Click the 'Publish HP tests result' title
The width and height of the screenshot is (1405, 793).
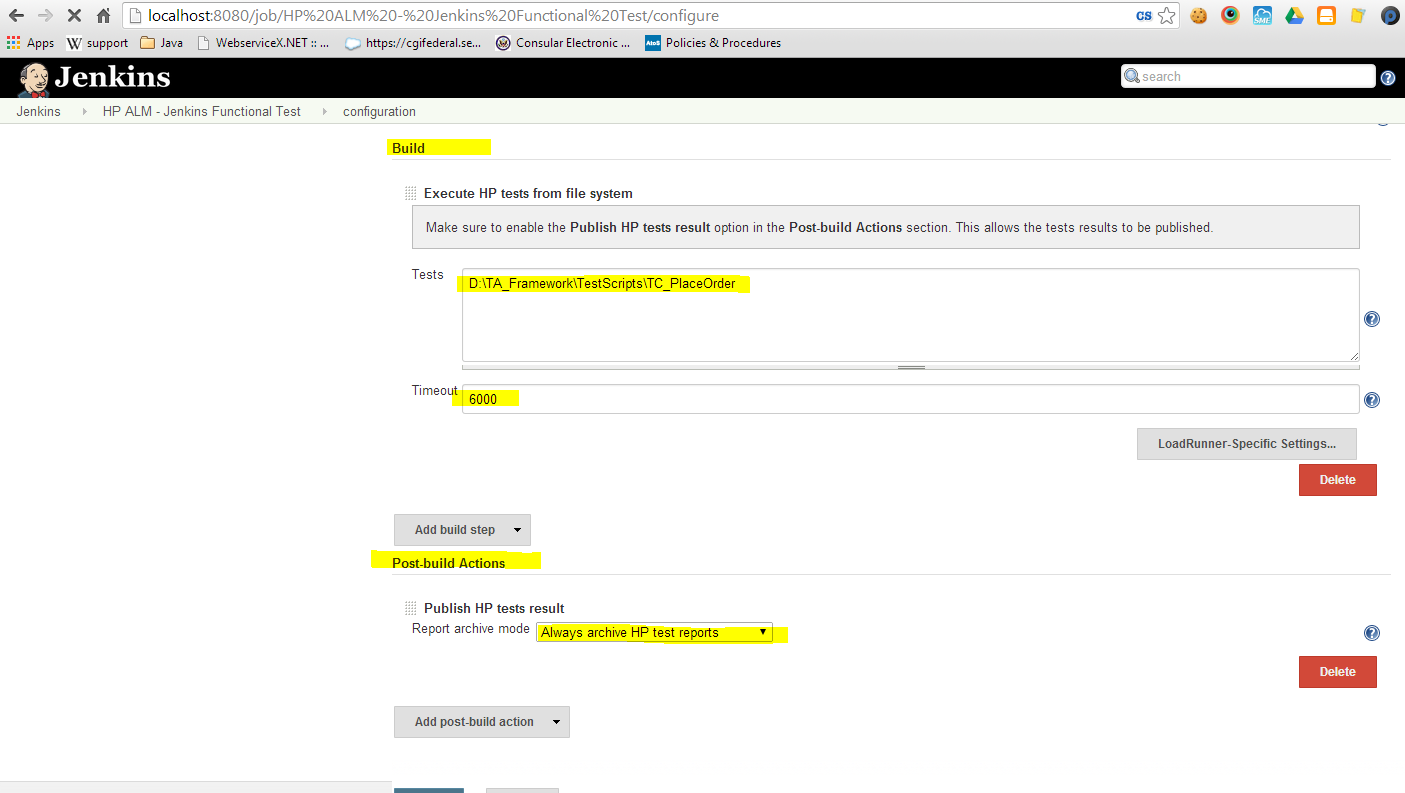[x=494, y=608]
